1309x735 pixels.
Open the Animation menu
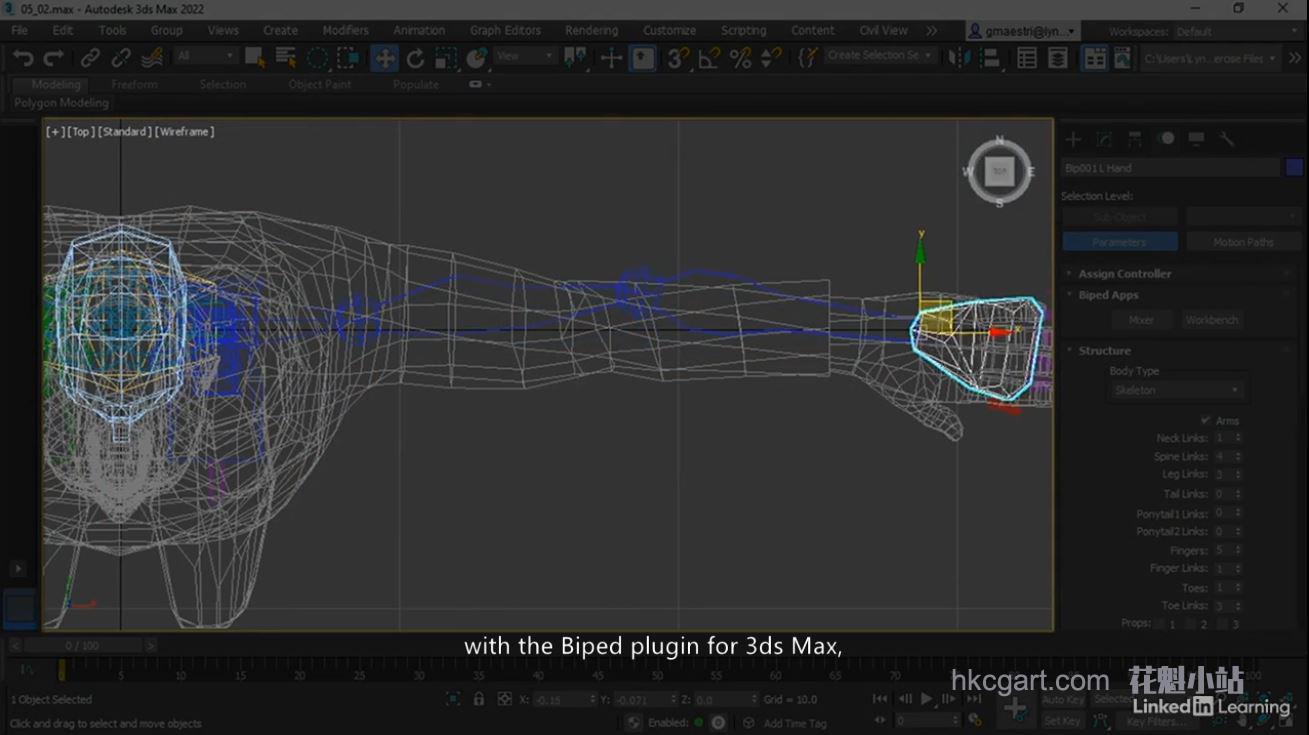click(x=419, y=31)
